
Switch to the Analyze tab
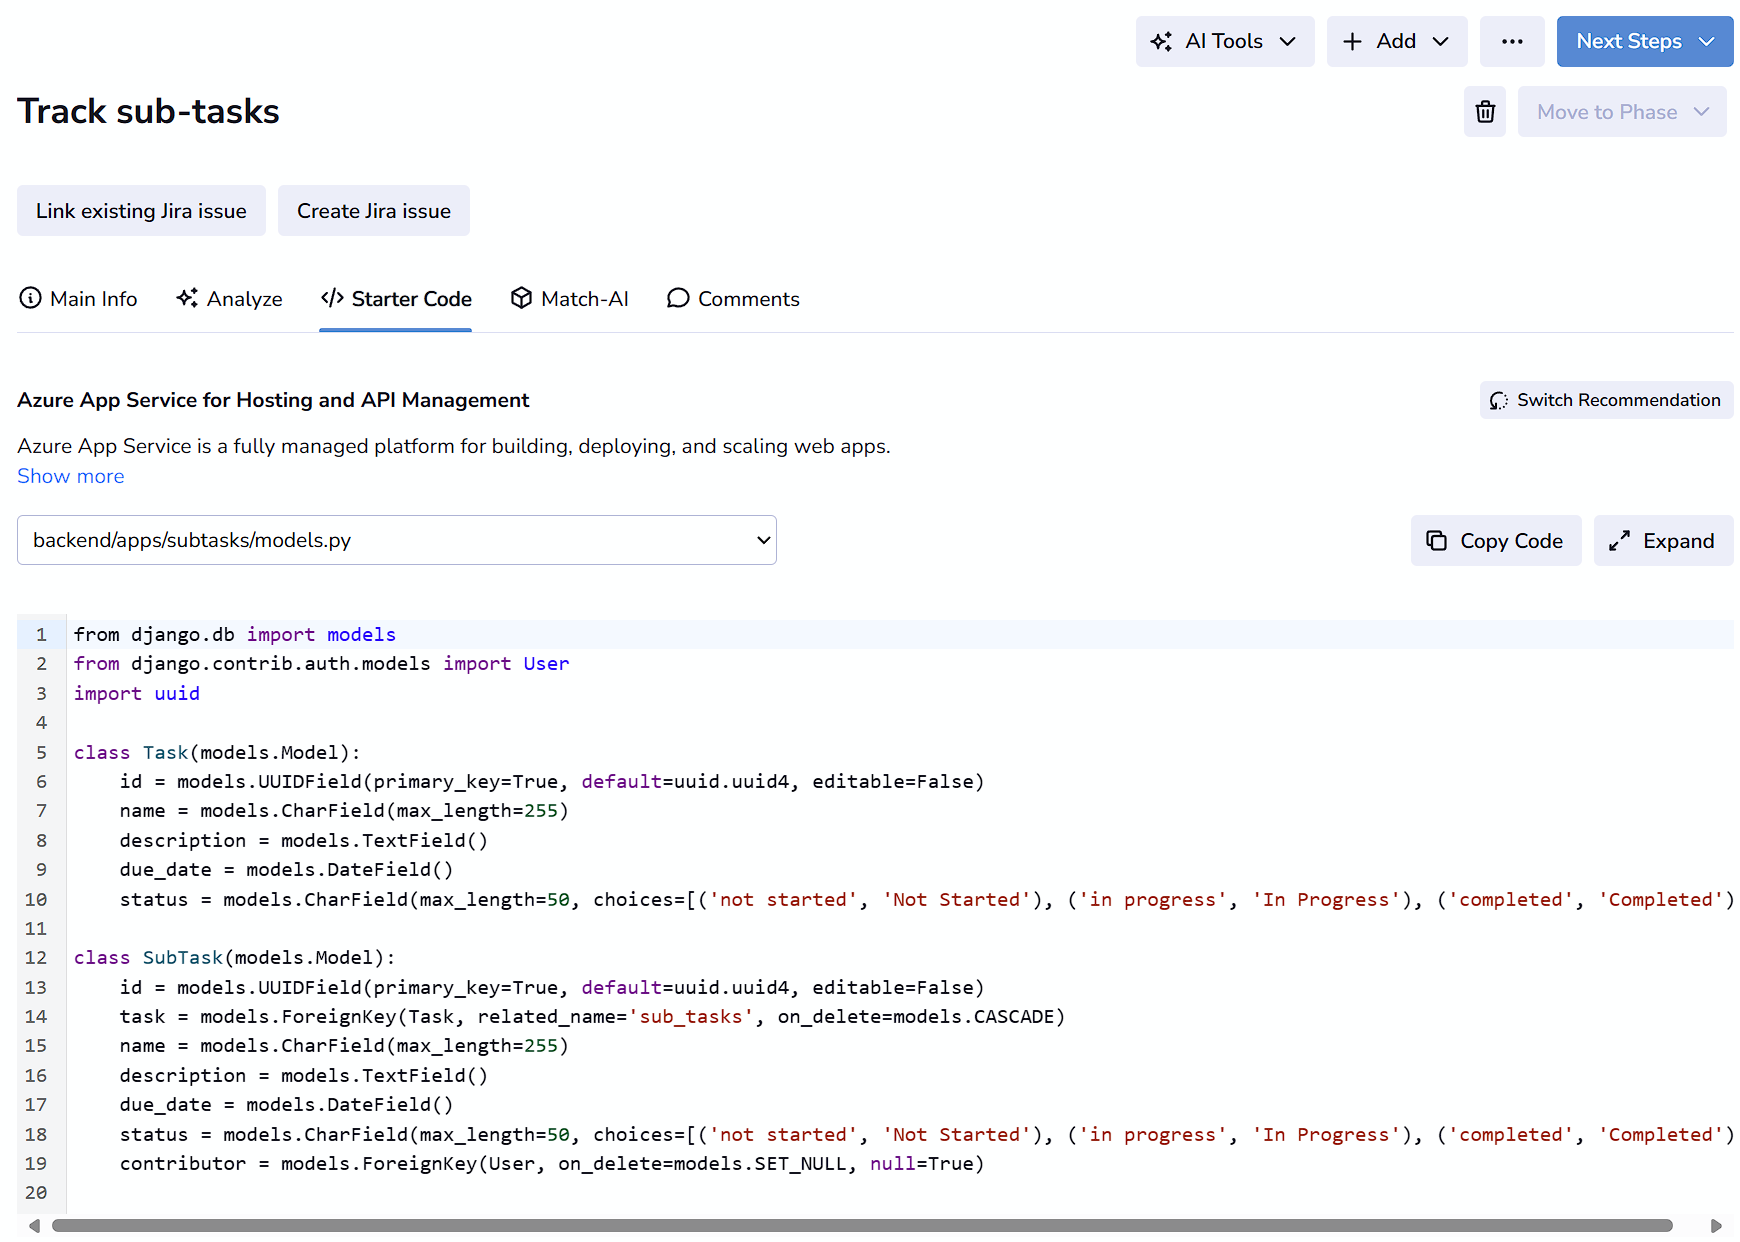[230, 299]
